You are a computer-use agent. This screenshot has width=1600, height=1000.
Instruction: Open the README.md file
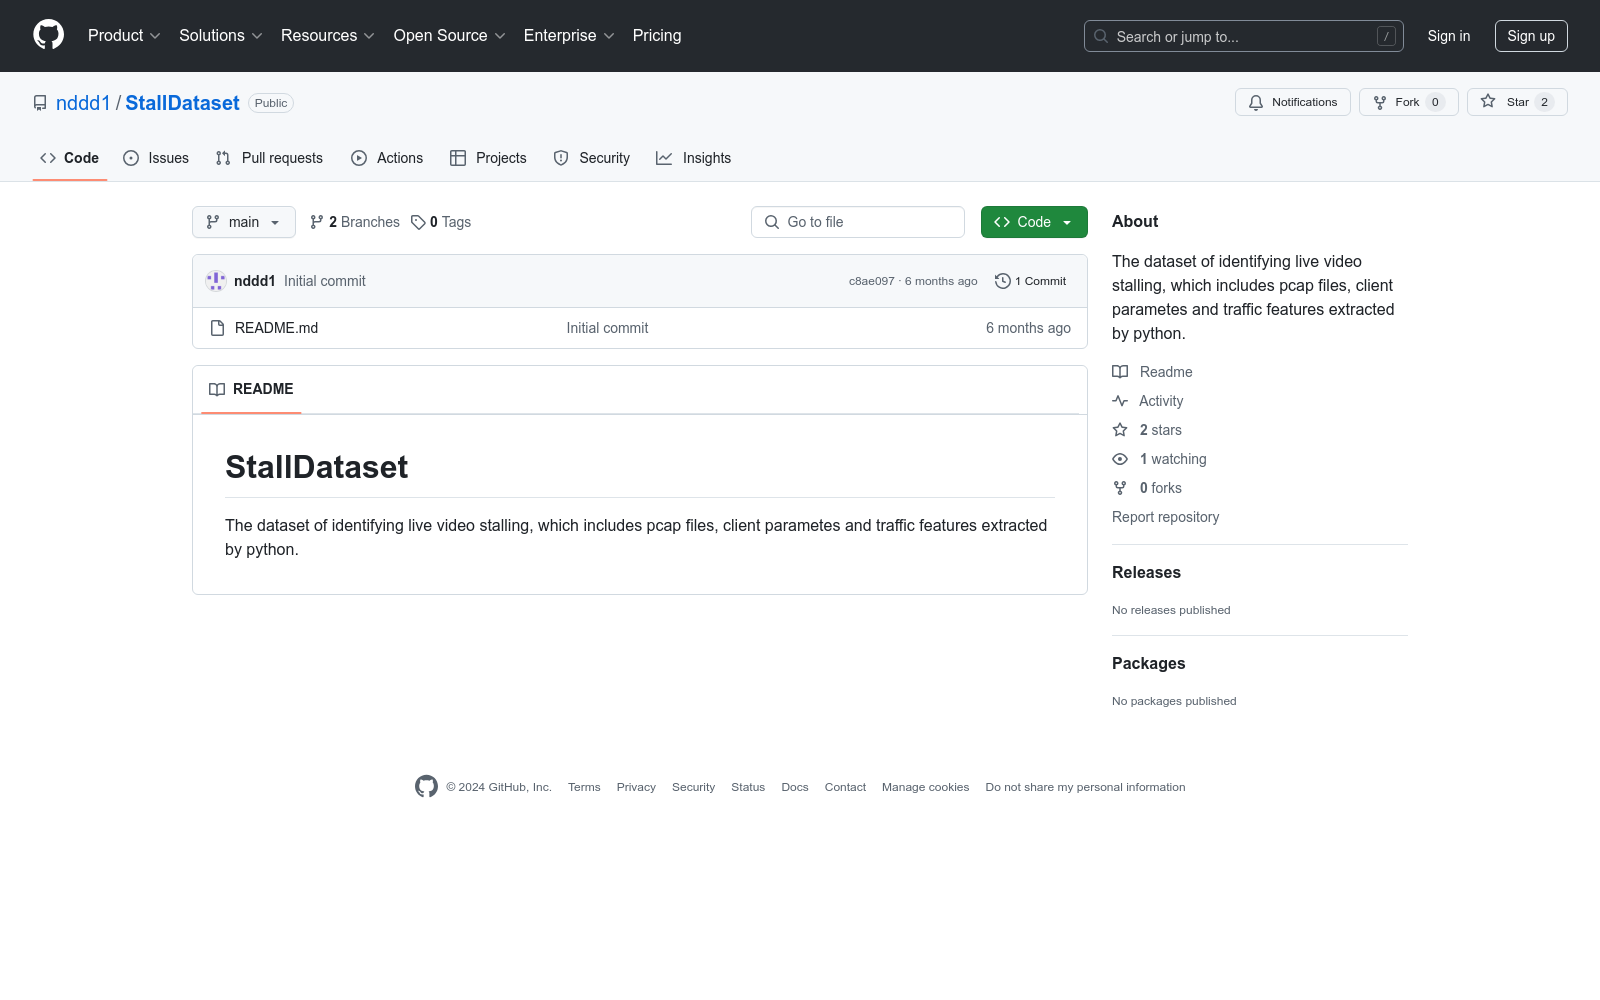coord(276,328)
